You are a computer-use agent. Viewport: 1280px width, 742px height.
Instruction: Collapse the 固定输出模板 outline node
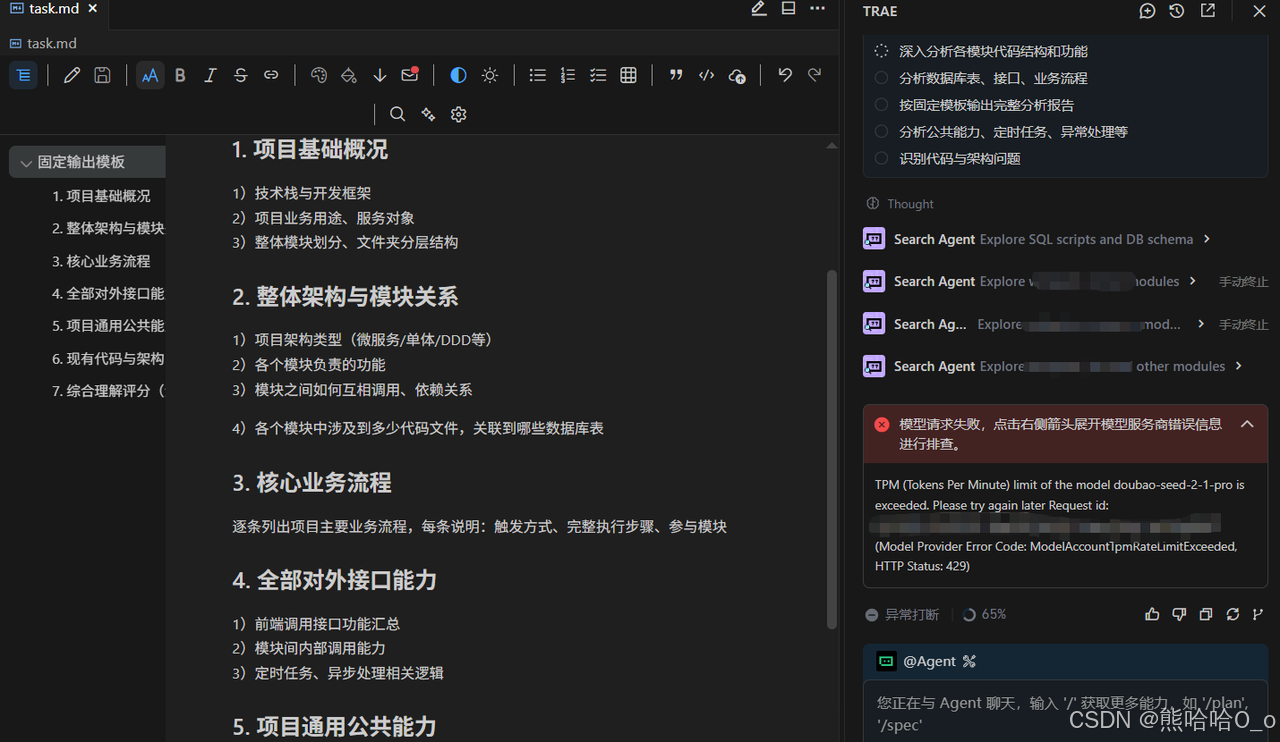click(24, 162)
